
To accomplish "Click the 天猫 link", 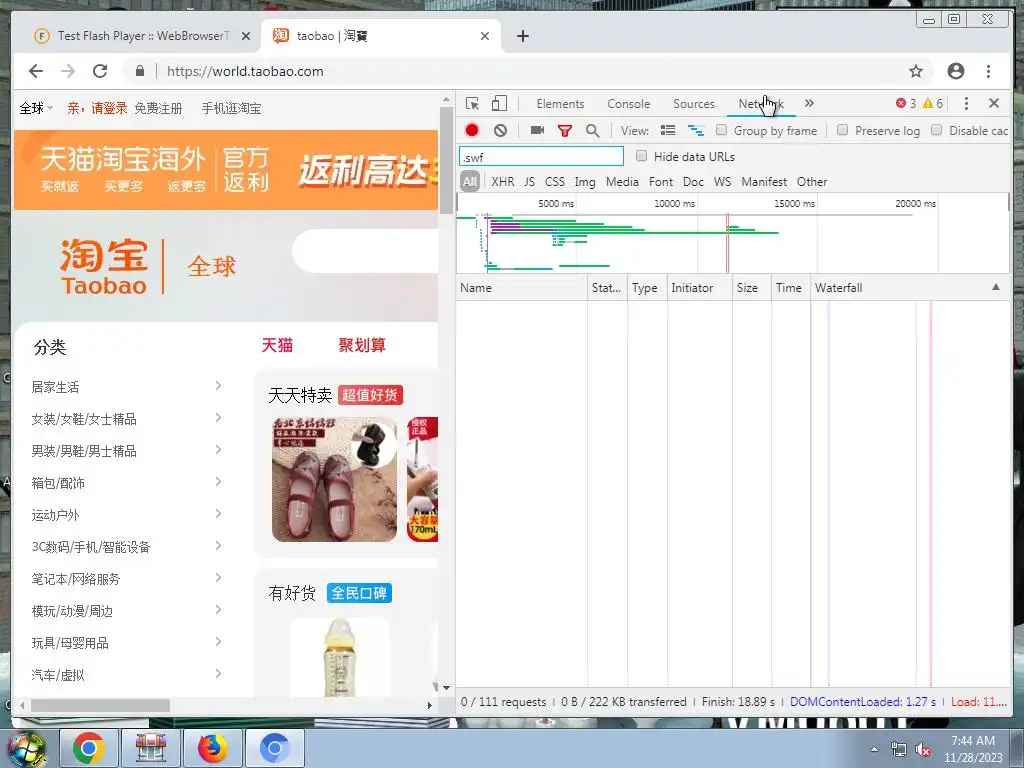I will [277, 345].
